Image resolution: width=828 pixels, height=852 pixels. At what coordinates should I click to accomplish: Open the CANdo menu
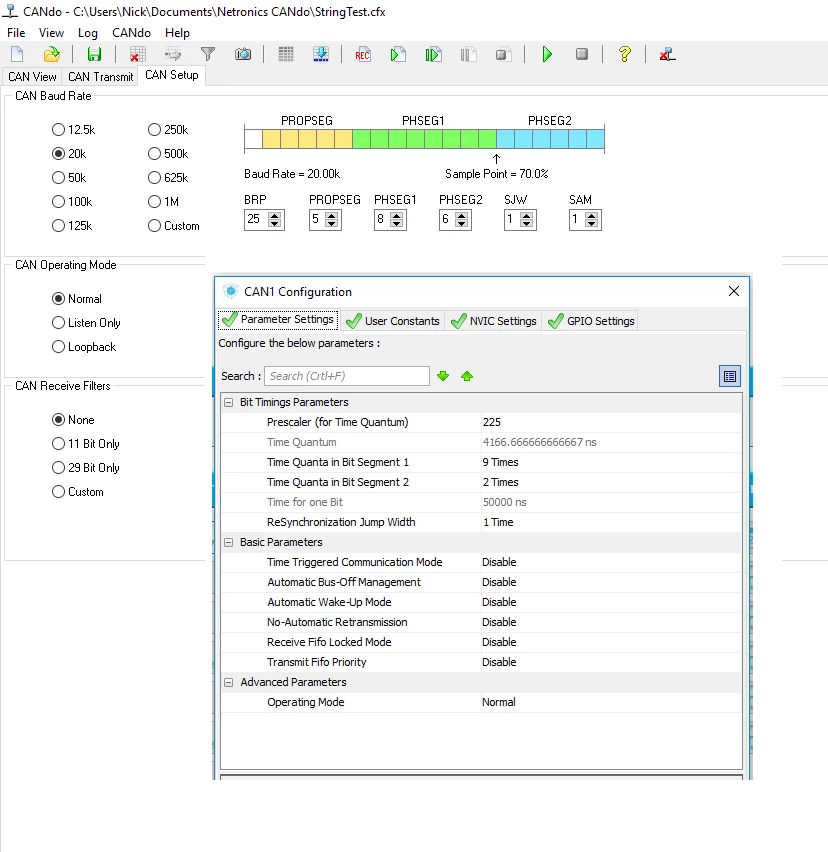point(131,33)
